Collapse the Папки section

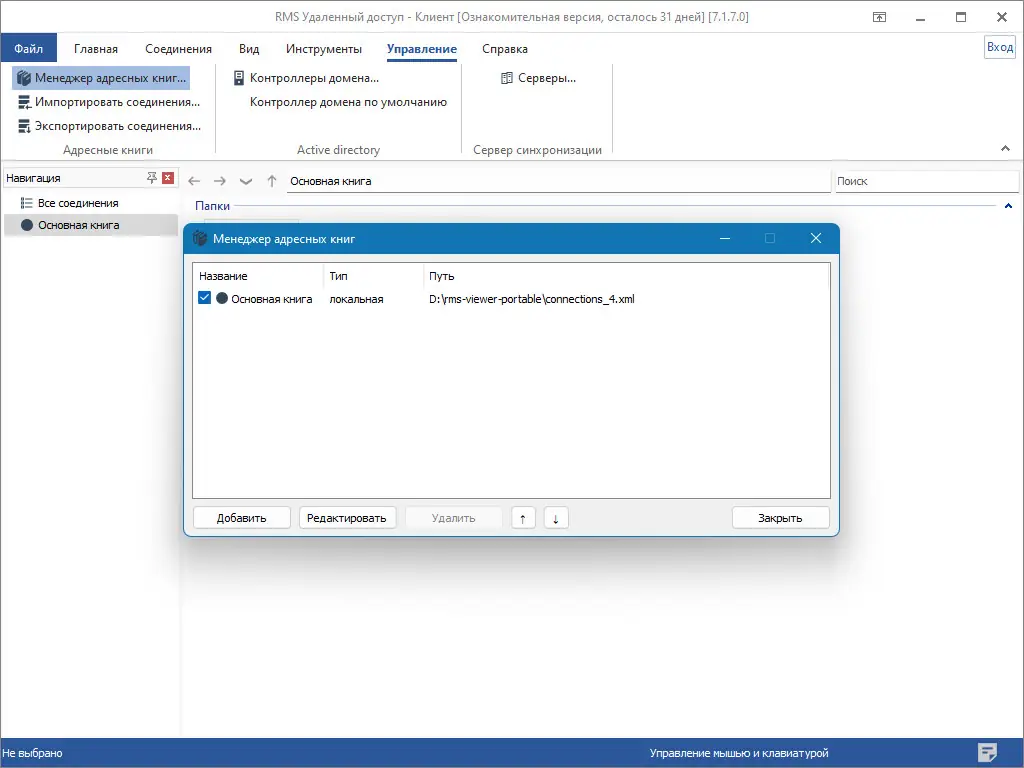tap(1008, 206)
